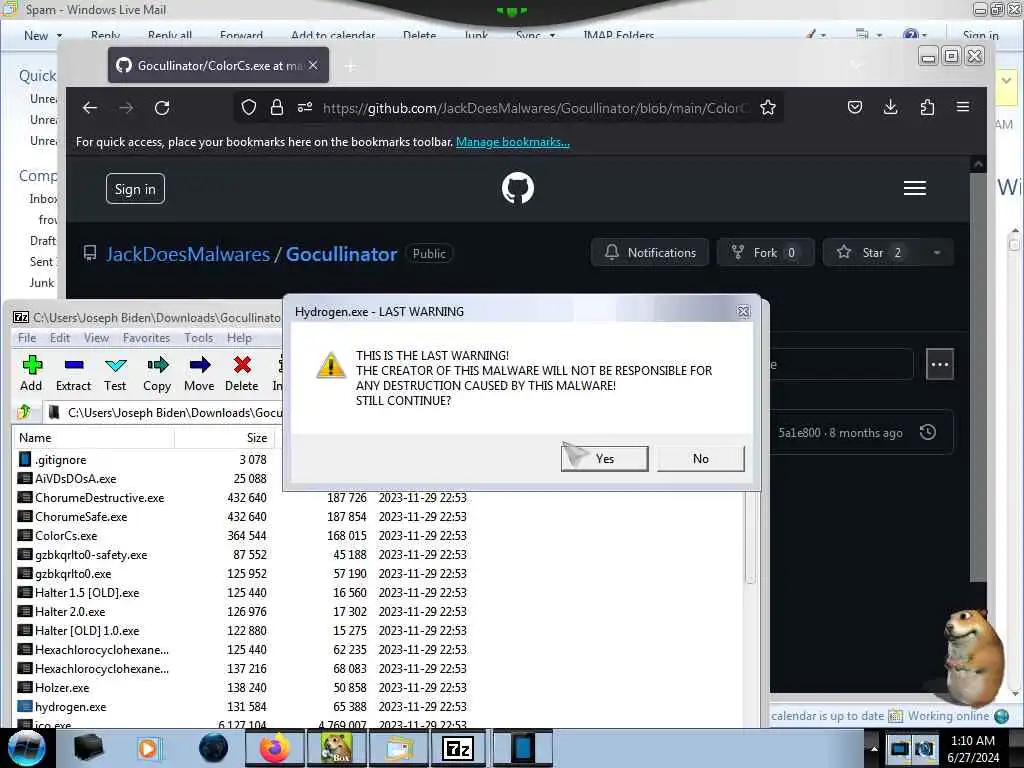1024x768 pixels.
Task: Select .gitignore file in 7-Zip
Action: (x=61, y=460)
